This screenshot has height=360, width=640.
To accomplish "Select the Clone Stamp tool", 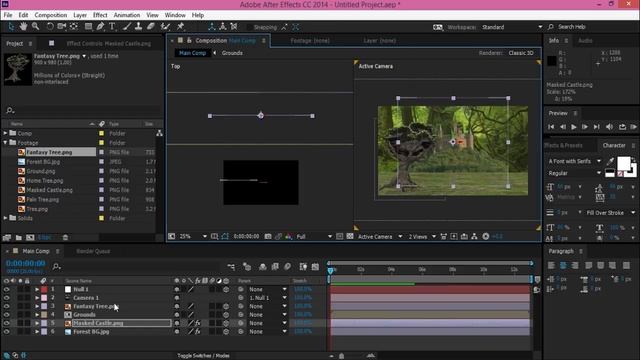I will (x=139, y=27).
